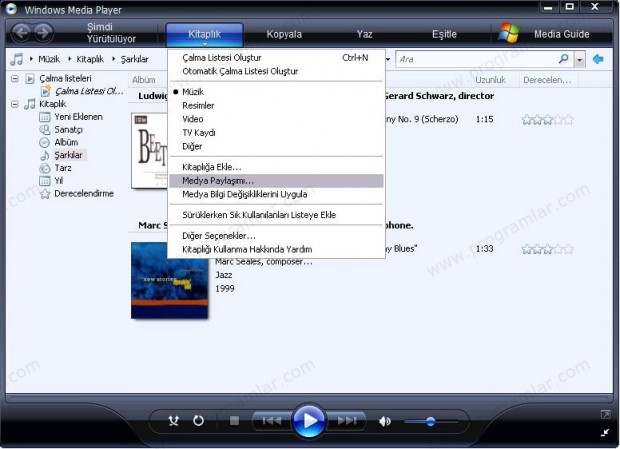This screenshot has height=449, width=620.
Task: Click the Windows logo icon
Action: [509, 33]
